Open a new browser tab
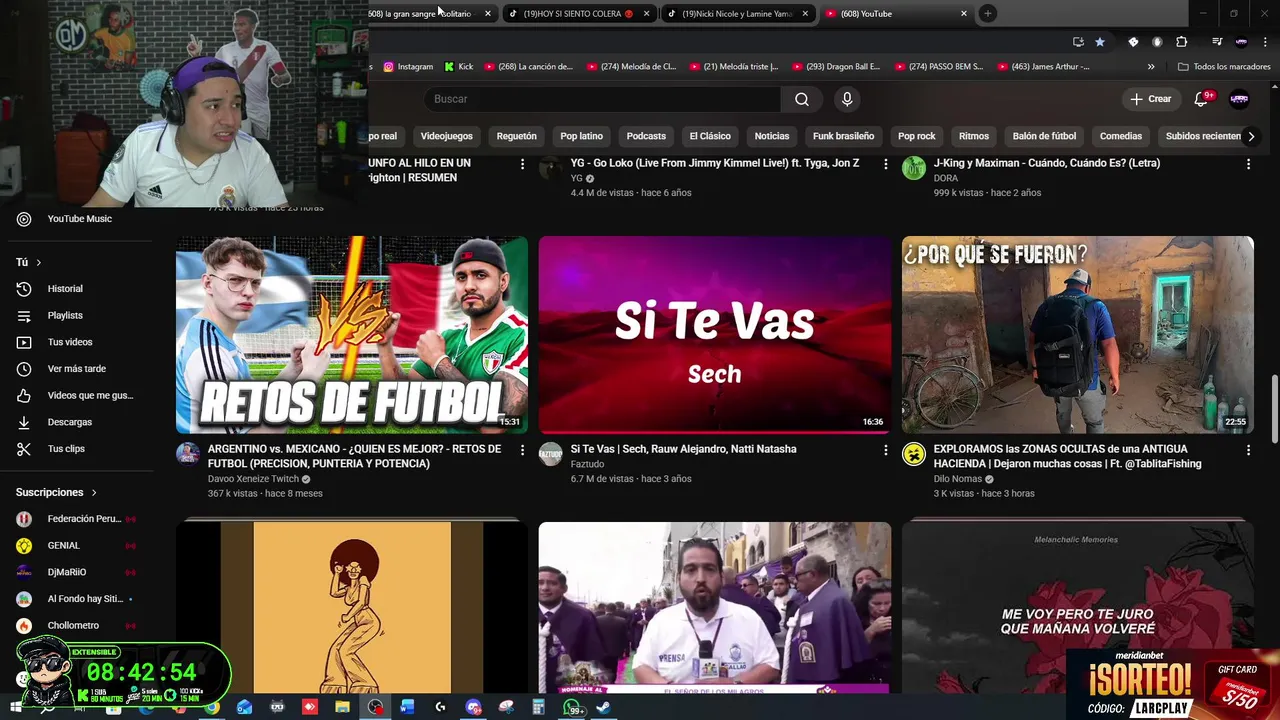 [x=987, y=14]
